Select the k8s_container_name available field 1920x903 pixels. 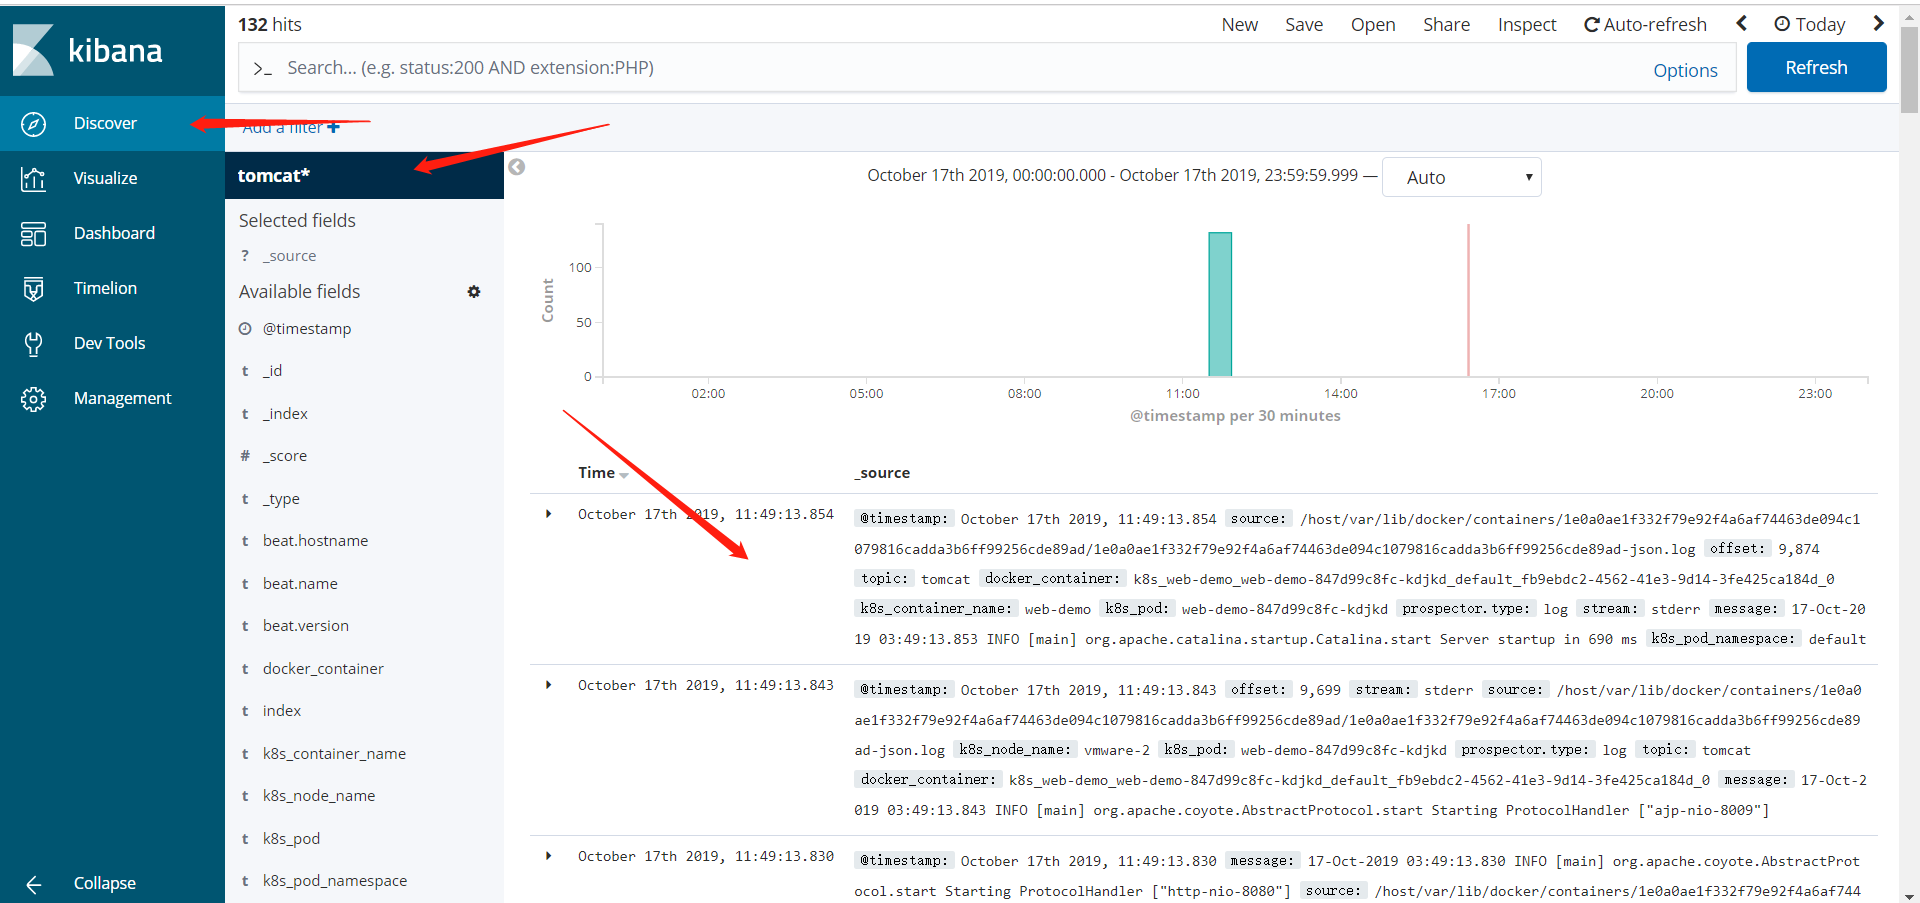tap(334, 754)
